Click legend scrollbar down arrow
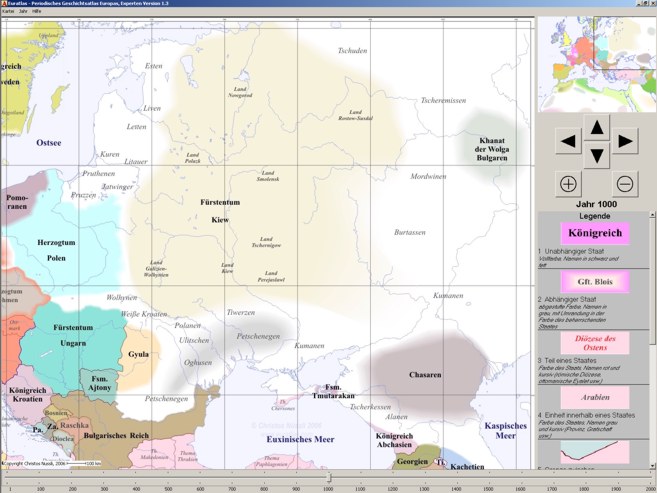This screenshot has width=657, height=493. 652,466
